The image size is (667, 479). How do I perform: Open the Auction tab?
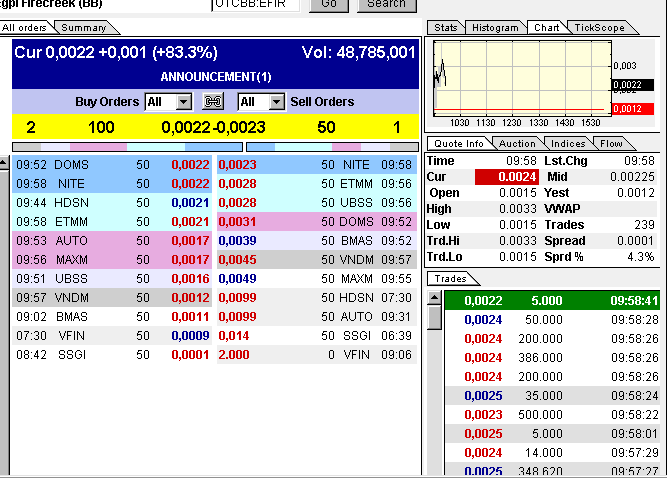pos(517,144)
